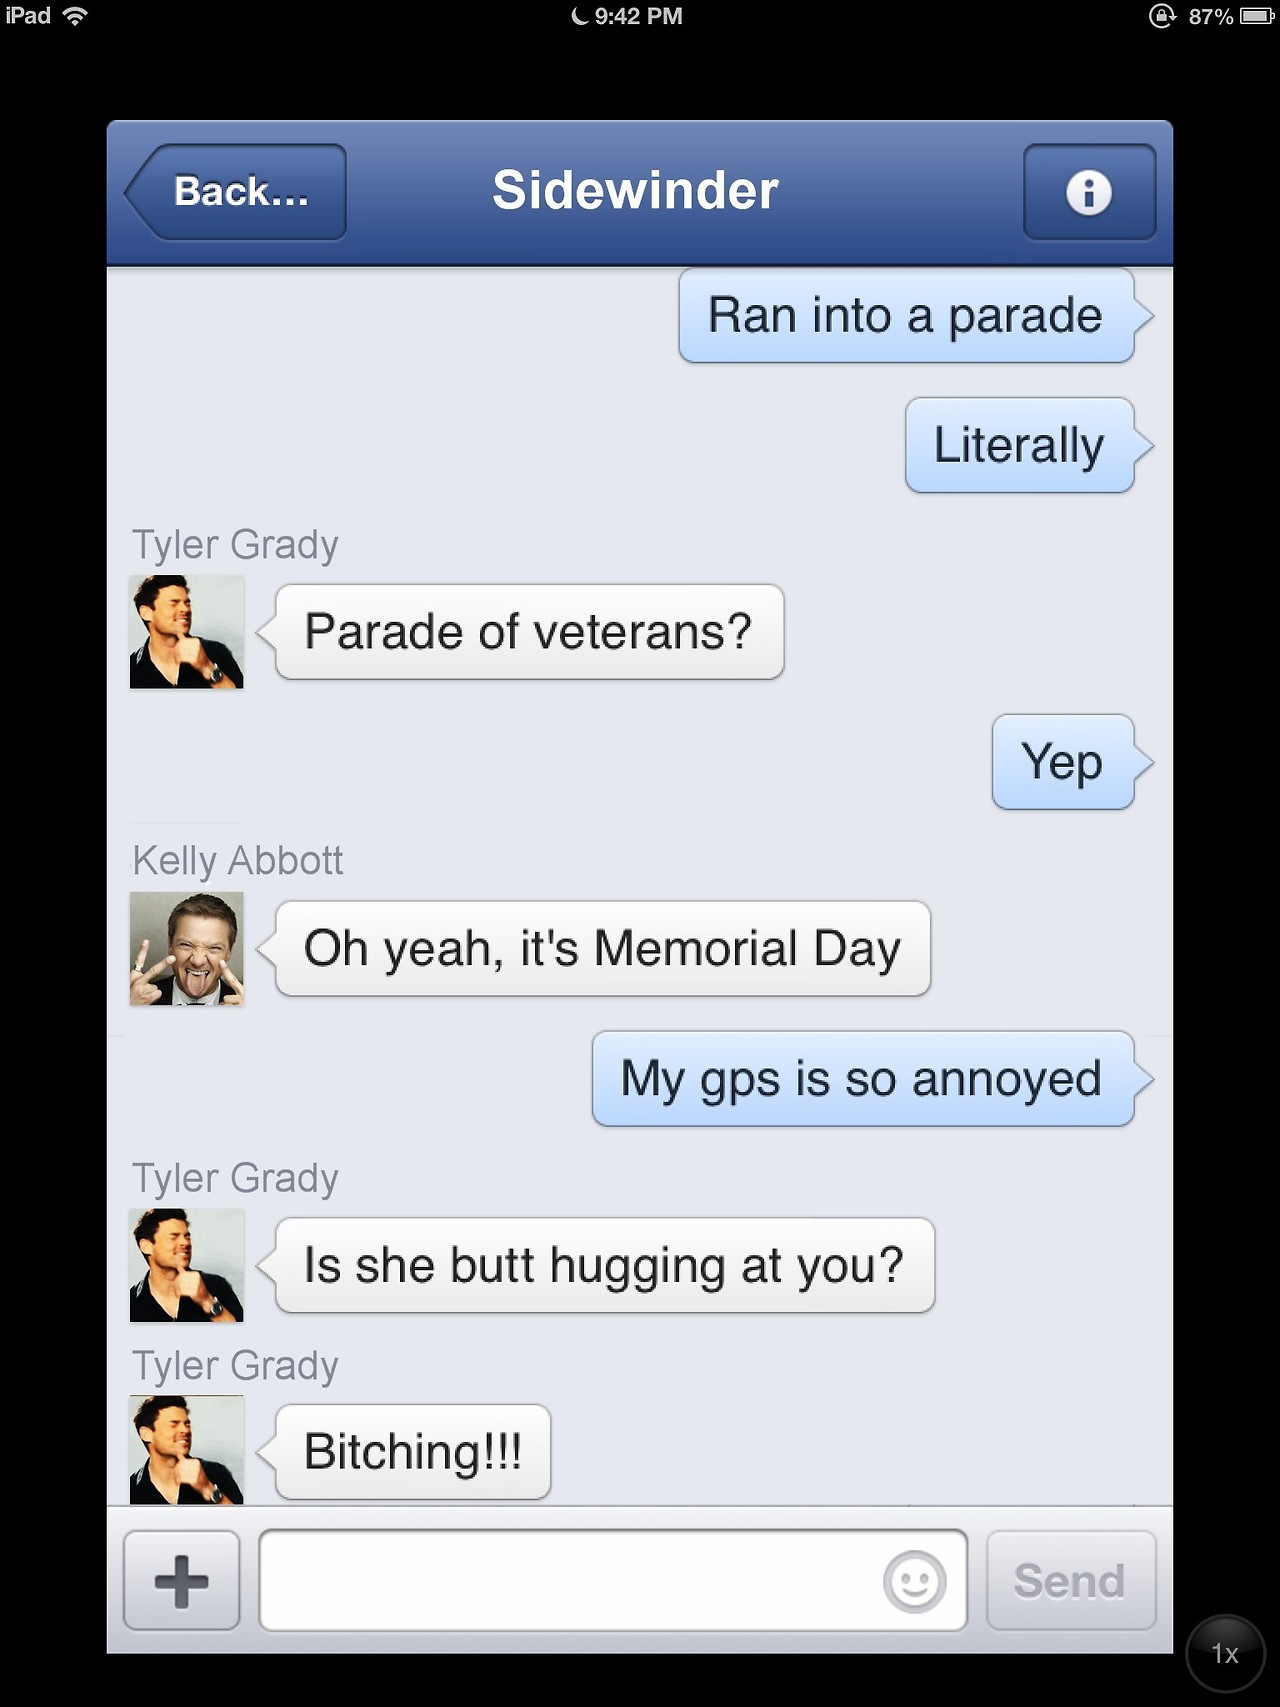Screen dimensions: 1280x1707
Task: Open Tyler Grady's avatar beside 'Parade of veterans?'
Action: (x=186, y=632)
